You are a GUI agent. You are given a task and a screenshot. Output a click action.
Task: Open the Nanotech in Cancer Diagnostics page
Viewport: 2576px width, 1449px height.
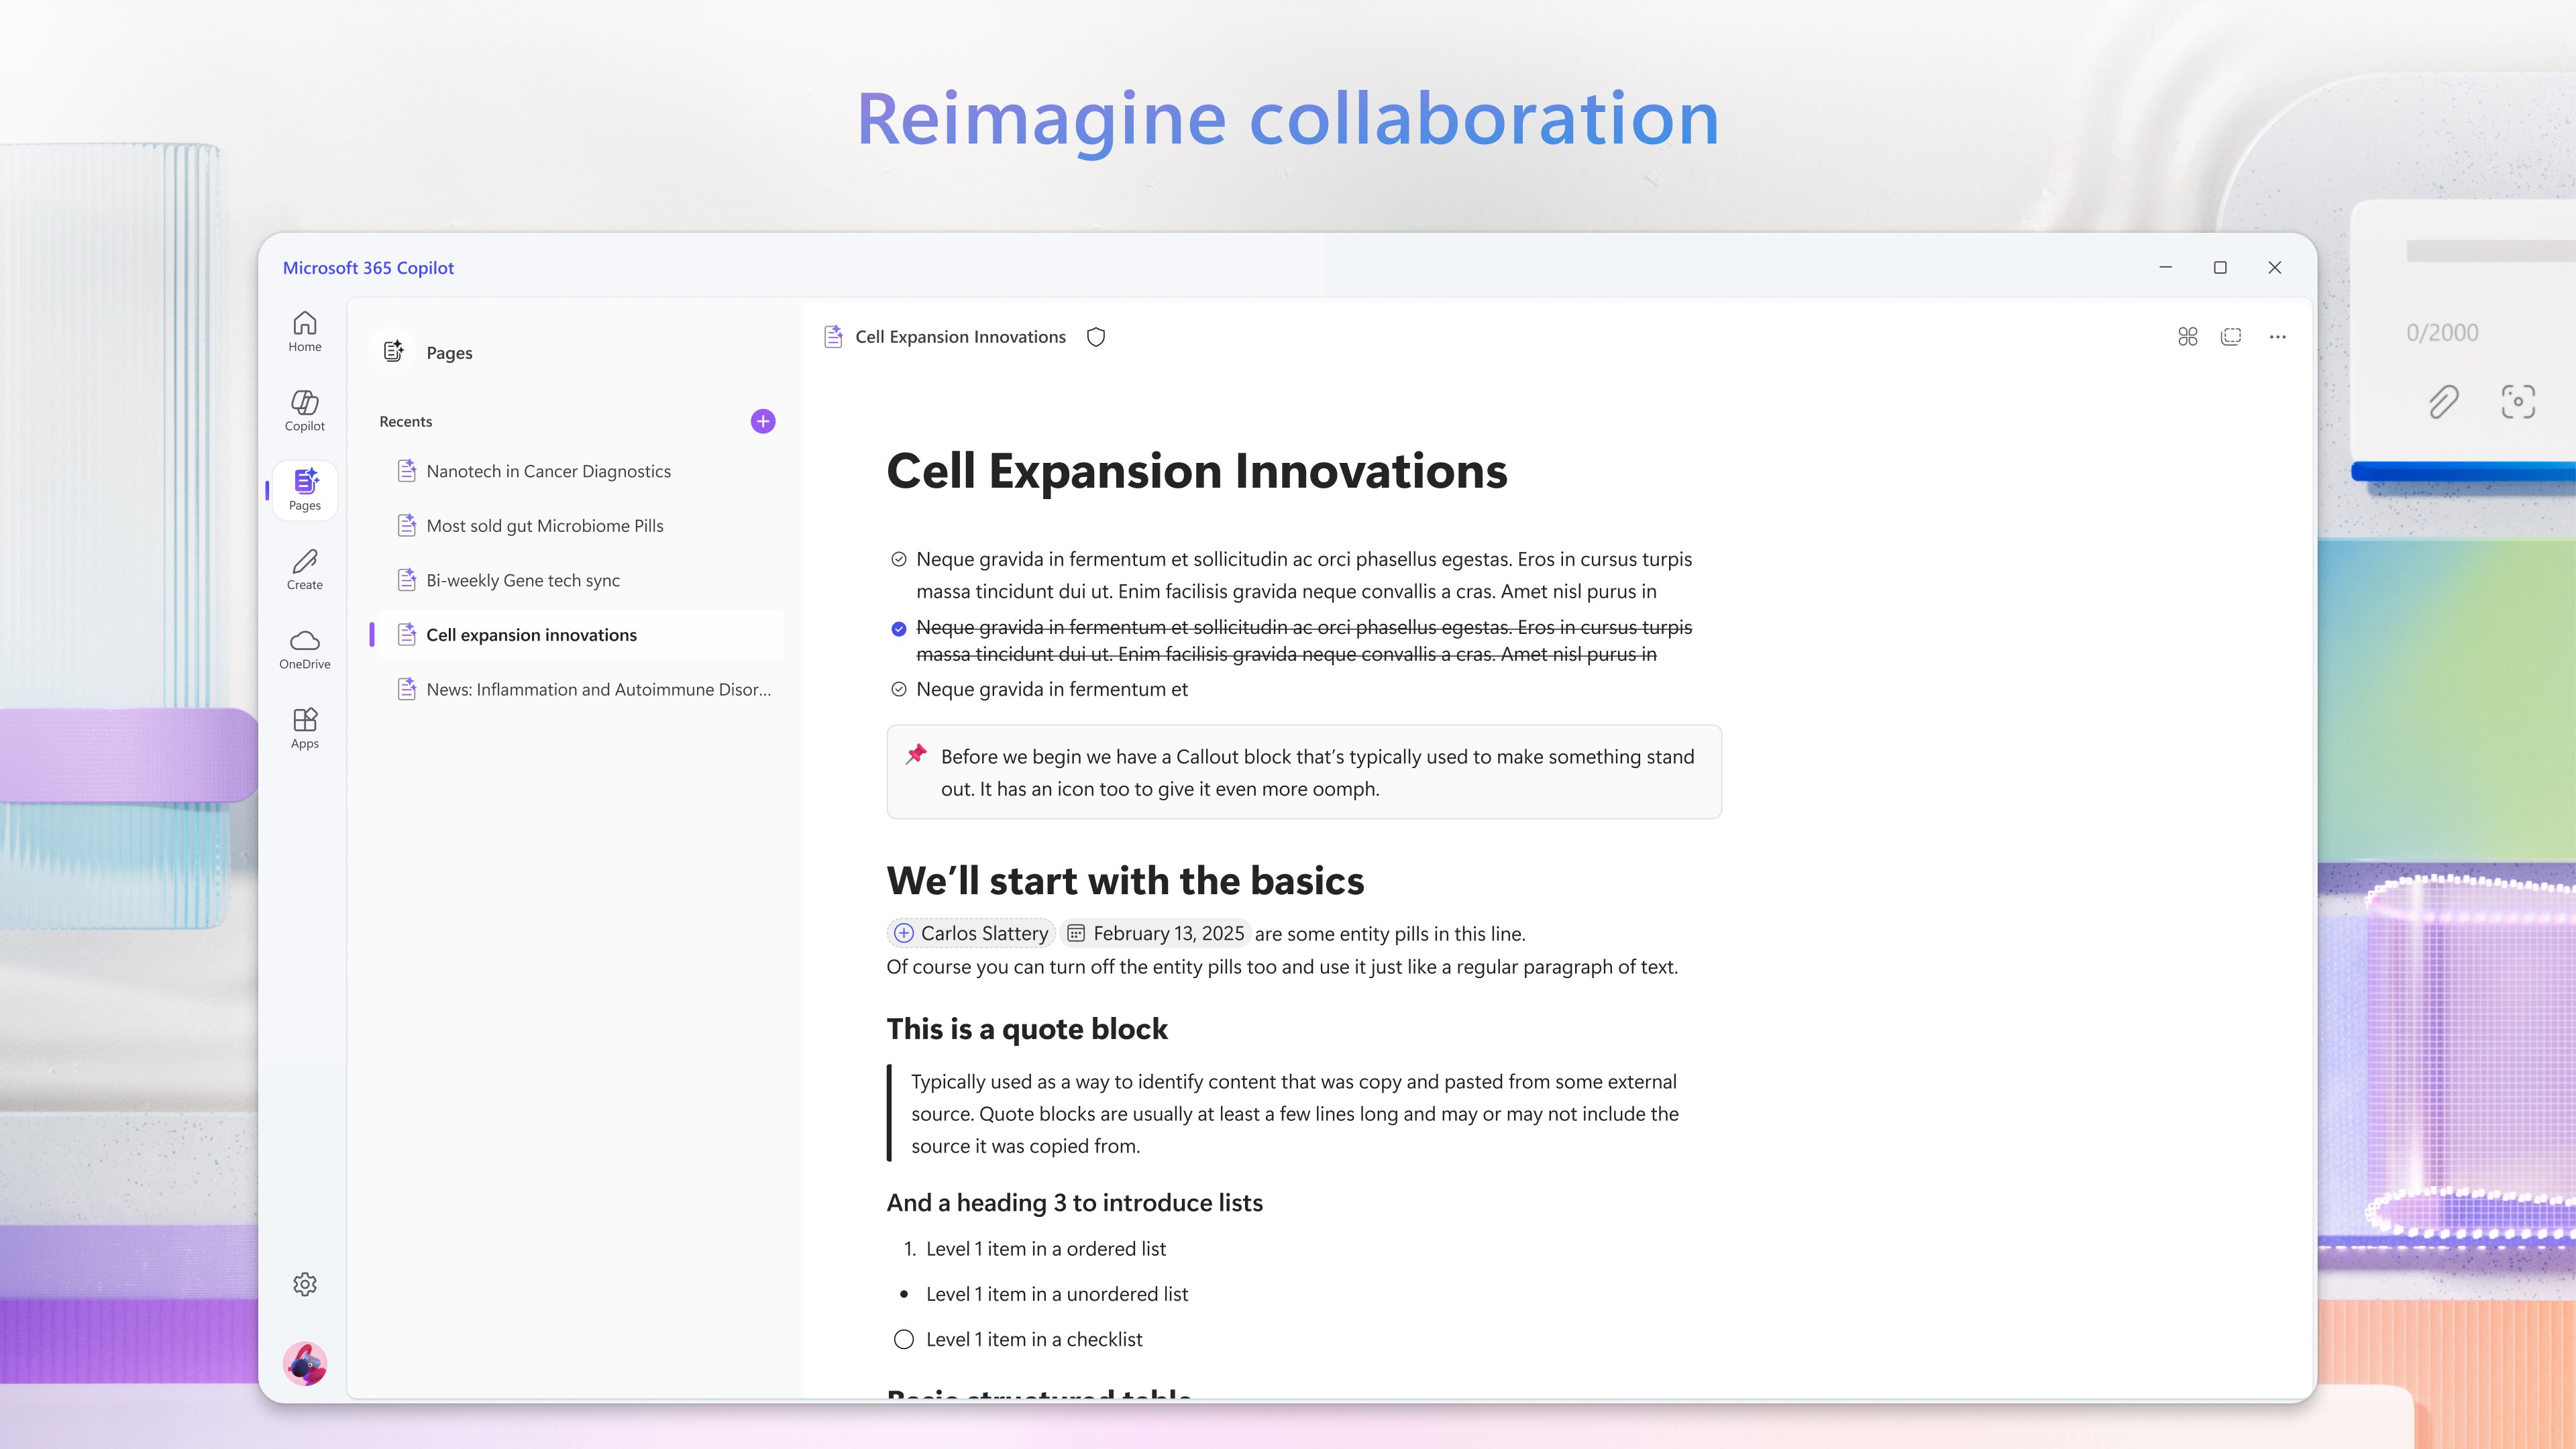(548, 471)
